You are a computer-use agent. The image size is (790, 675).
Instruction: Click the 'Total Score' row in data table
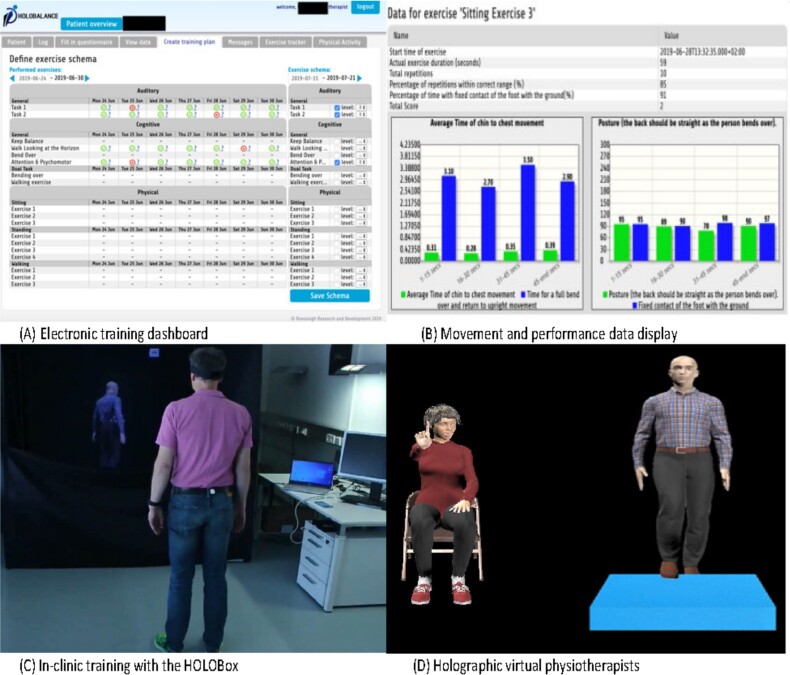tap(587, 106)
